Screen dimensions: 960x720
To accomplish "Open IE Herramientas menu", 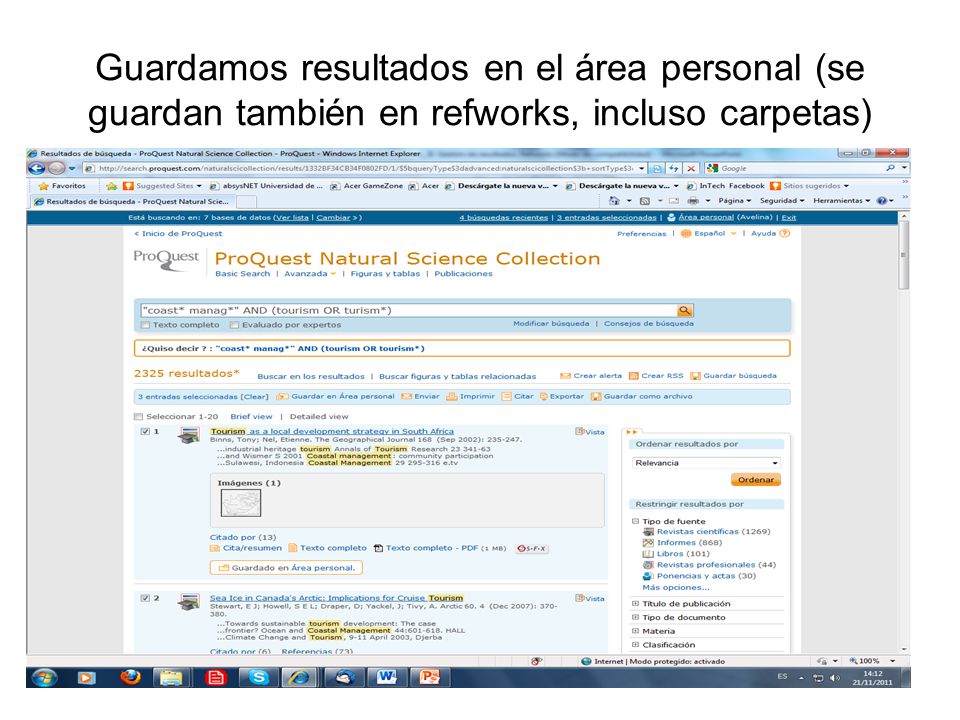I will click(x=841, y=201).
